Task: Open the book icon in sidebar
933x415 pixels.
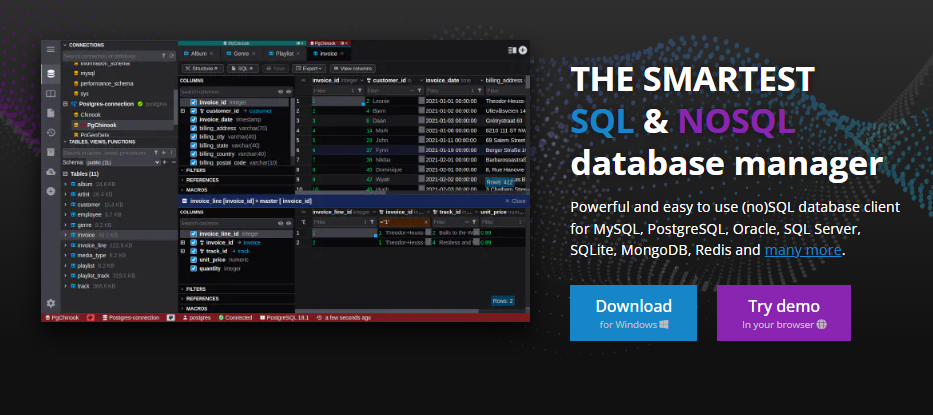Action: tap(51, 93)
